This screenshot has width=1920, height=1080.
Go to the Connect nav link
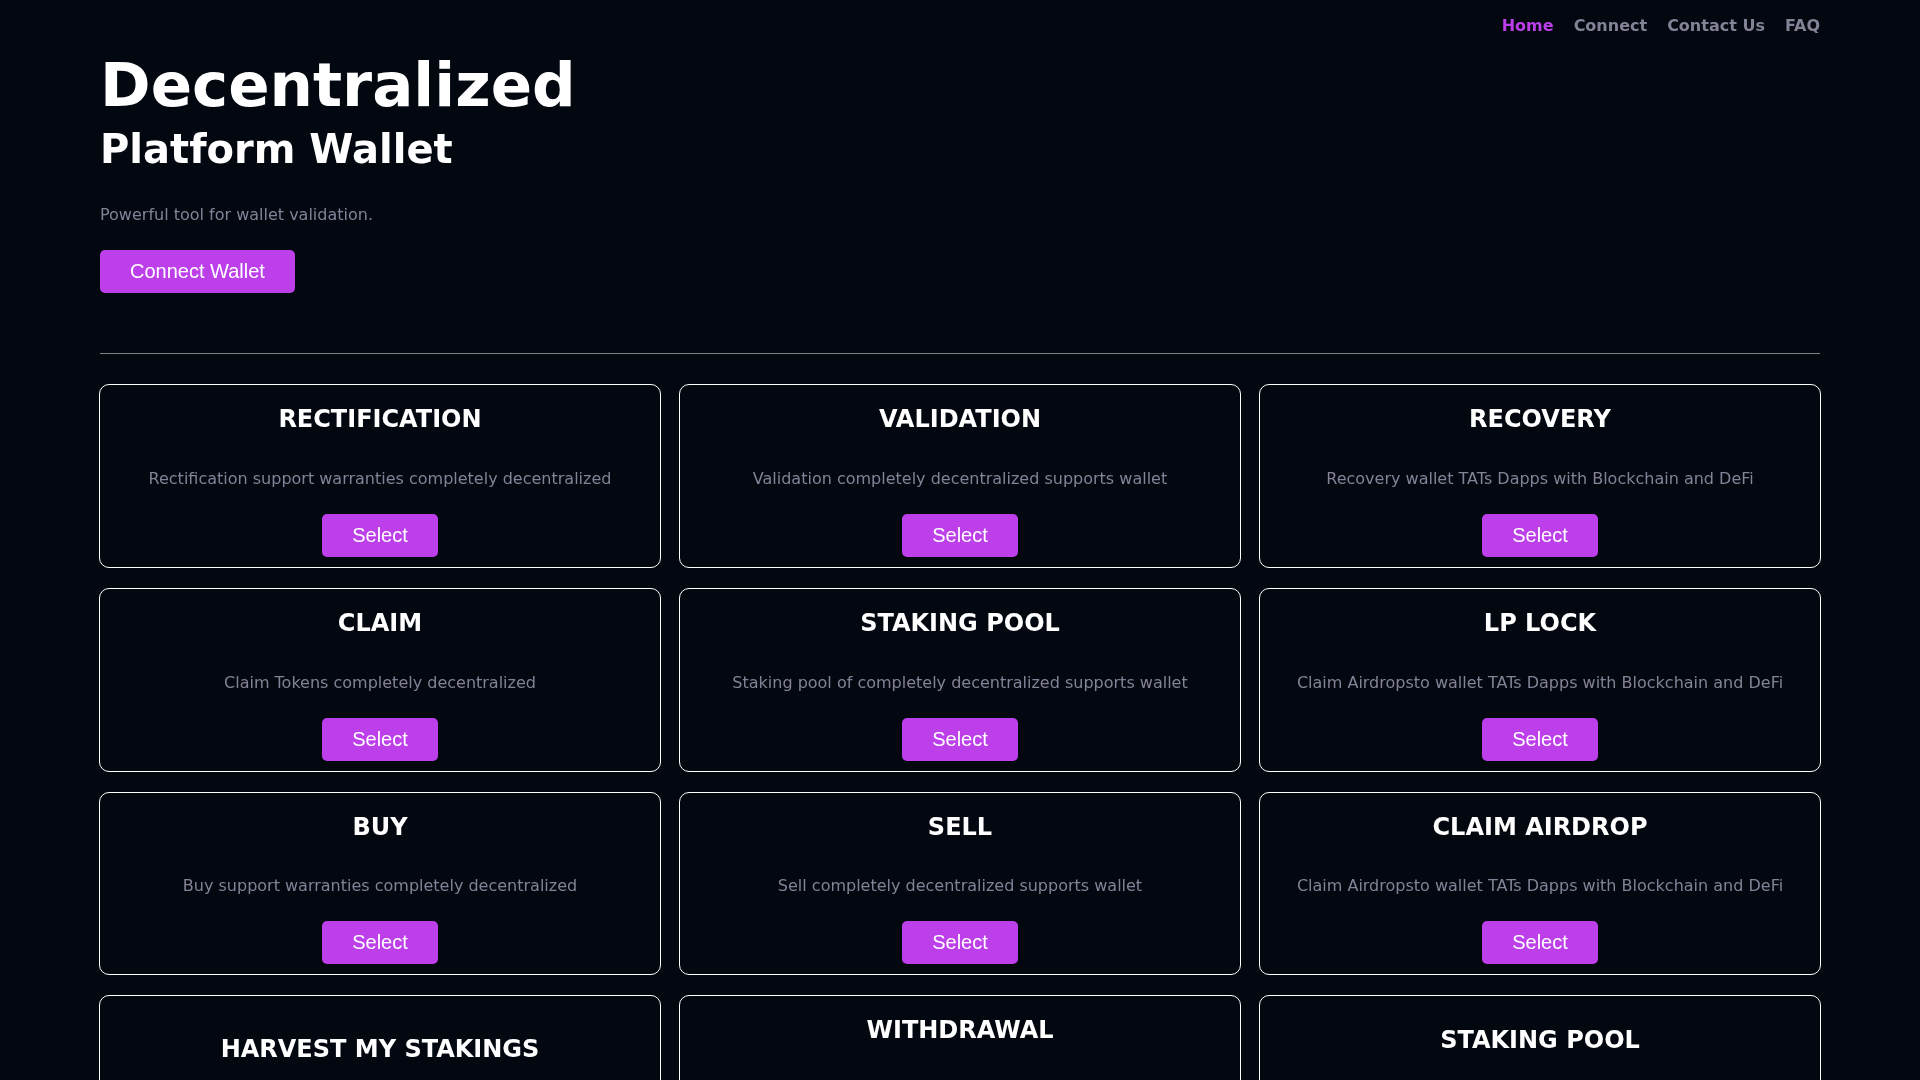[x=1610, y=26]
